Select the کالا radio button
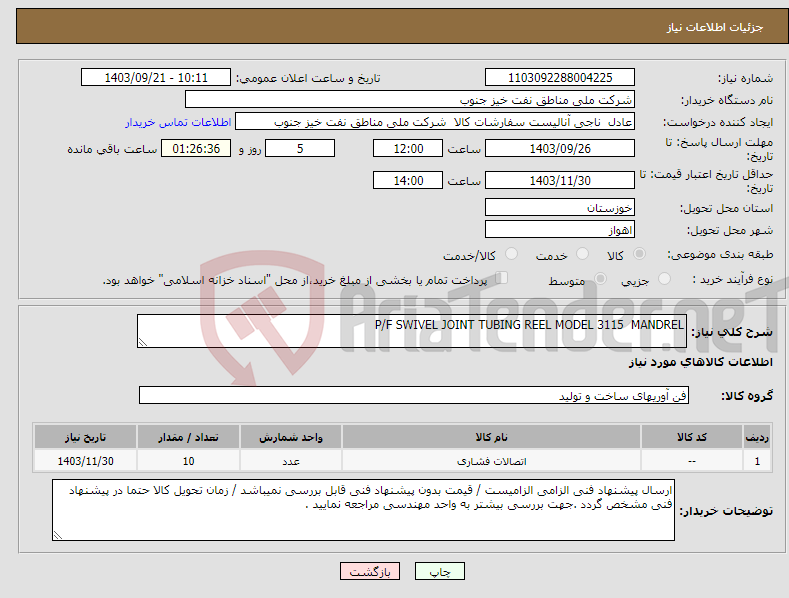789x598 pixels. pyautogui.click(x=639, y=254)
